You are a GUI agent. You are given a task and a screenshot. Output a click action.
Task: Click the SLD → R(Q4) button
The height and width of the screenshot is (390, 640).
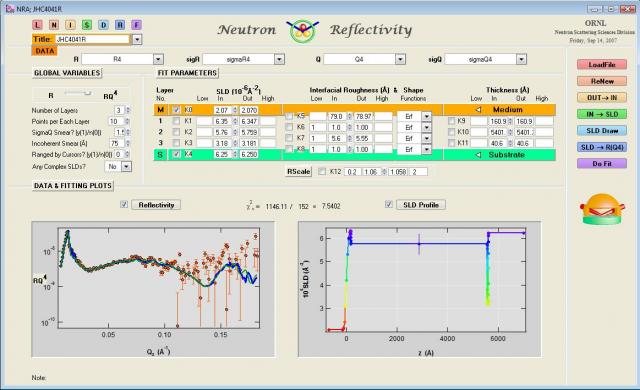point(602,147)
